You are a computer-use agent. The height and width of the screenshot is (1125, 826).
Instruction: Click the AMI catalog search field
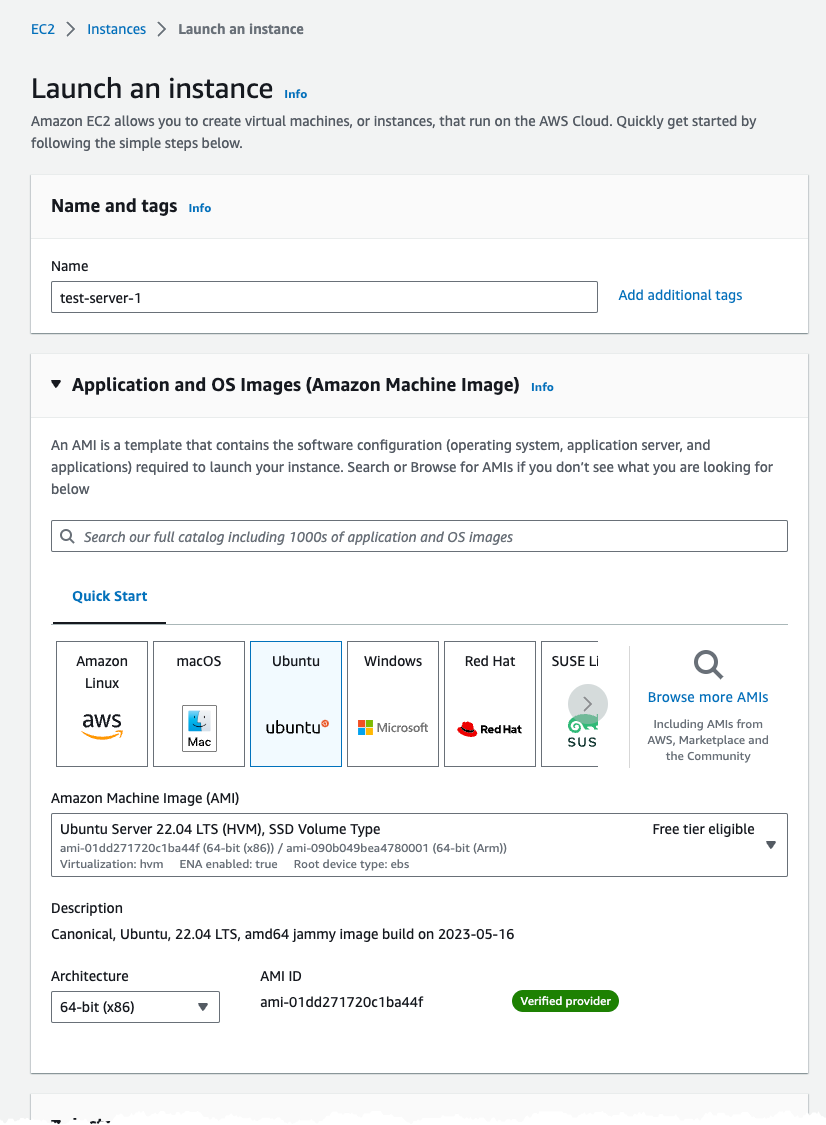pos(419,537)
